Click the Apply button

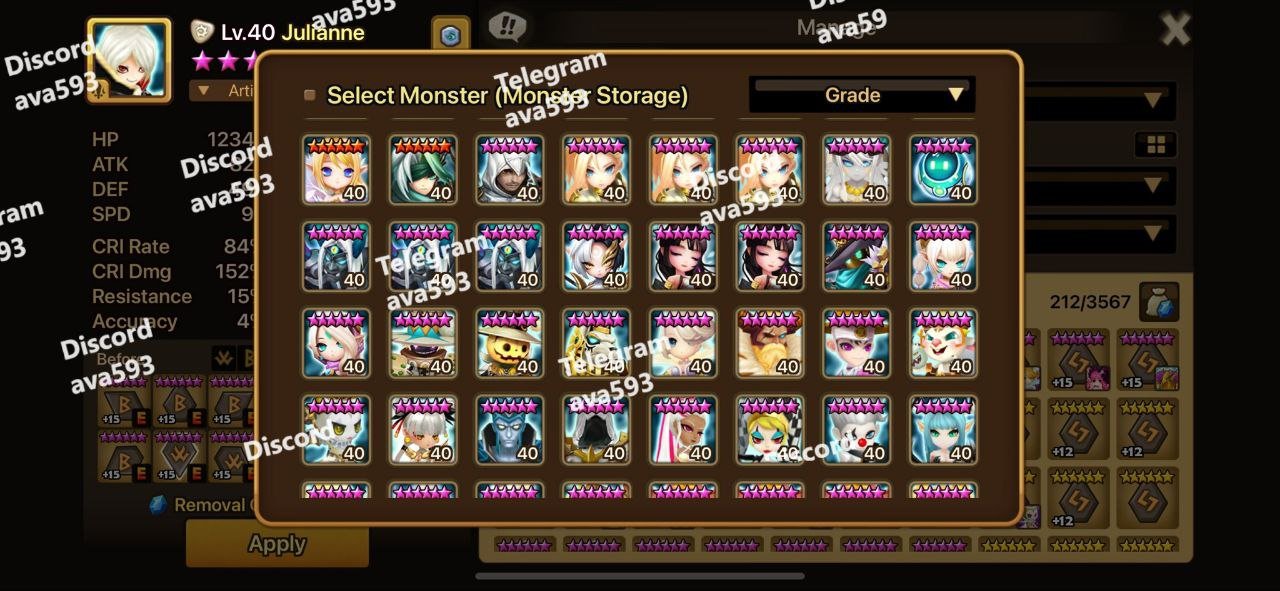tap(277, 544)
